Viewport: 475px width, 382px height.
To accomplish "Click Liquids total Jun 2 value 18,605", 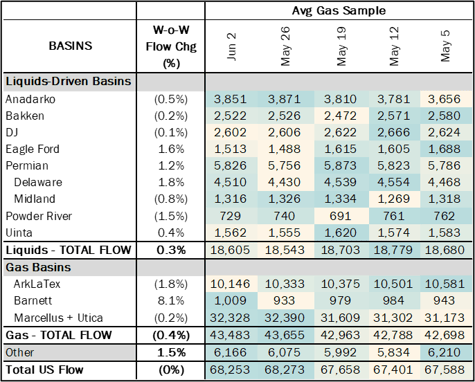I will [230, 250].
